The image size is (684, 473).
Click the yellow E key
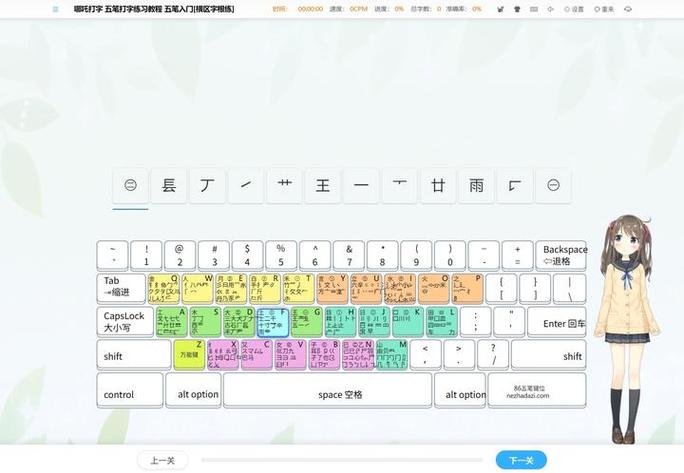click(x=231, y=288)
